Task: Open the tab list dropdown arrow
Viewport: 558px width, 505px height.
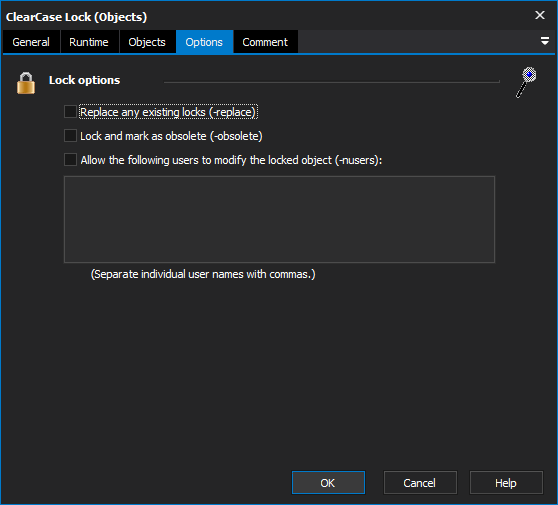Action: (x=544, y=41)
